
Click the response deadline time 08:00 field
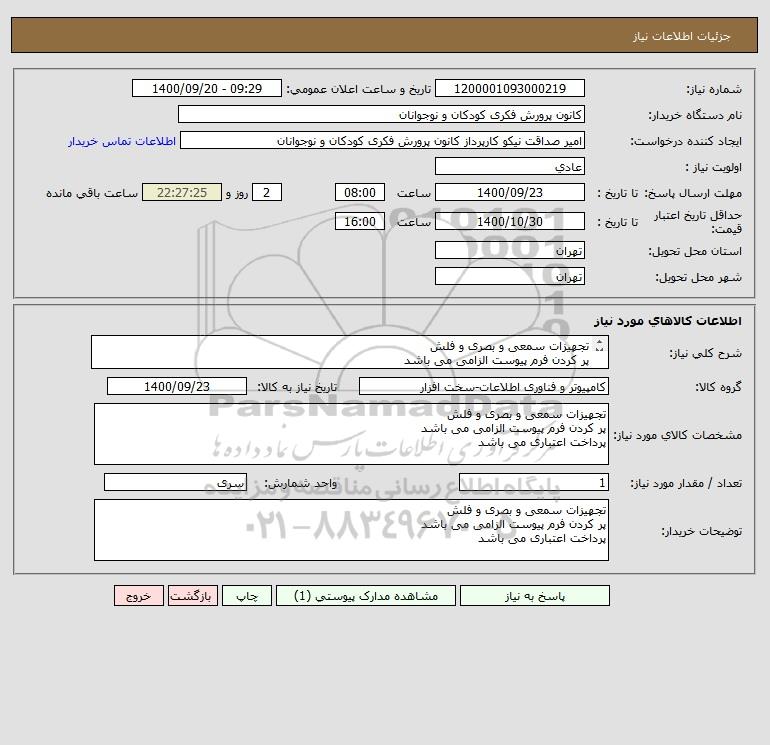360,193
